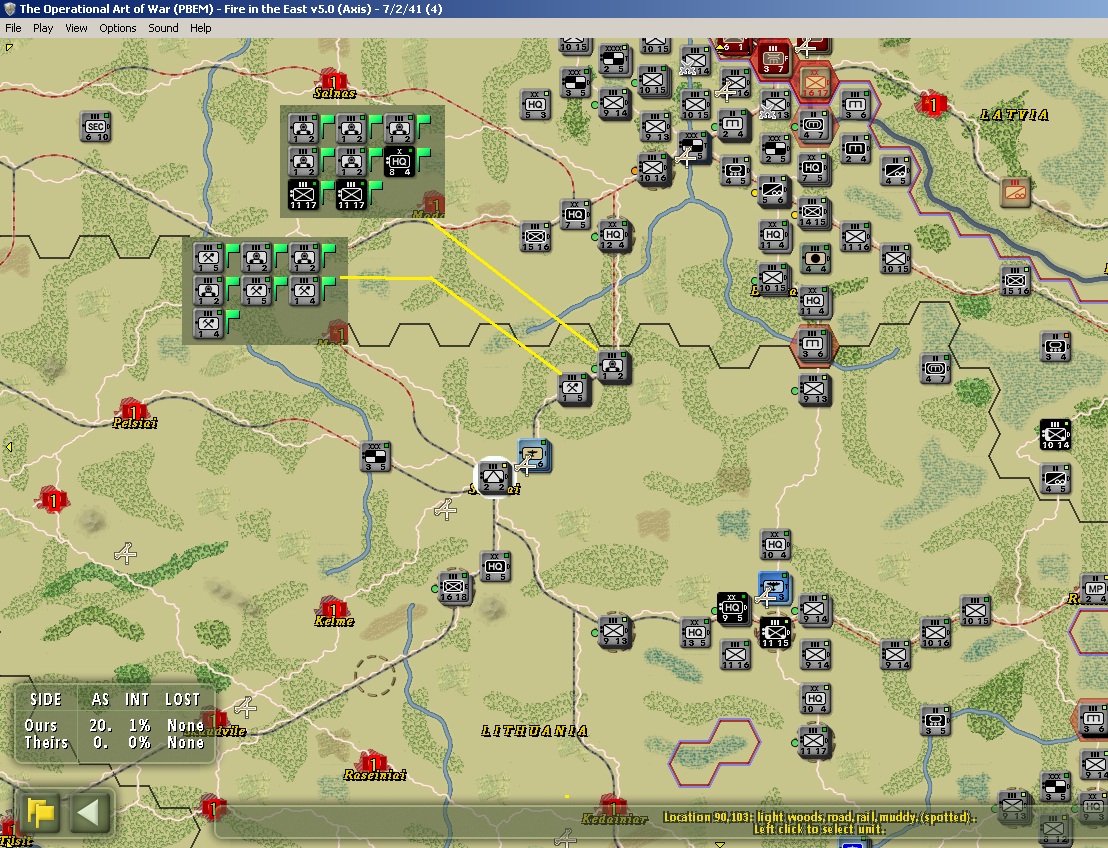Click the 'Ours' row label in panel
The width and height of the screenshot is (1108, 848).
tap(41, 726)
